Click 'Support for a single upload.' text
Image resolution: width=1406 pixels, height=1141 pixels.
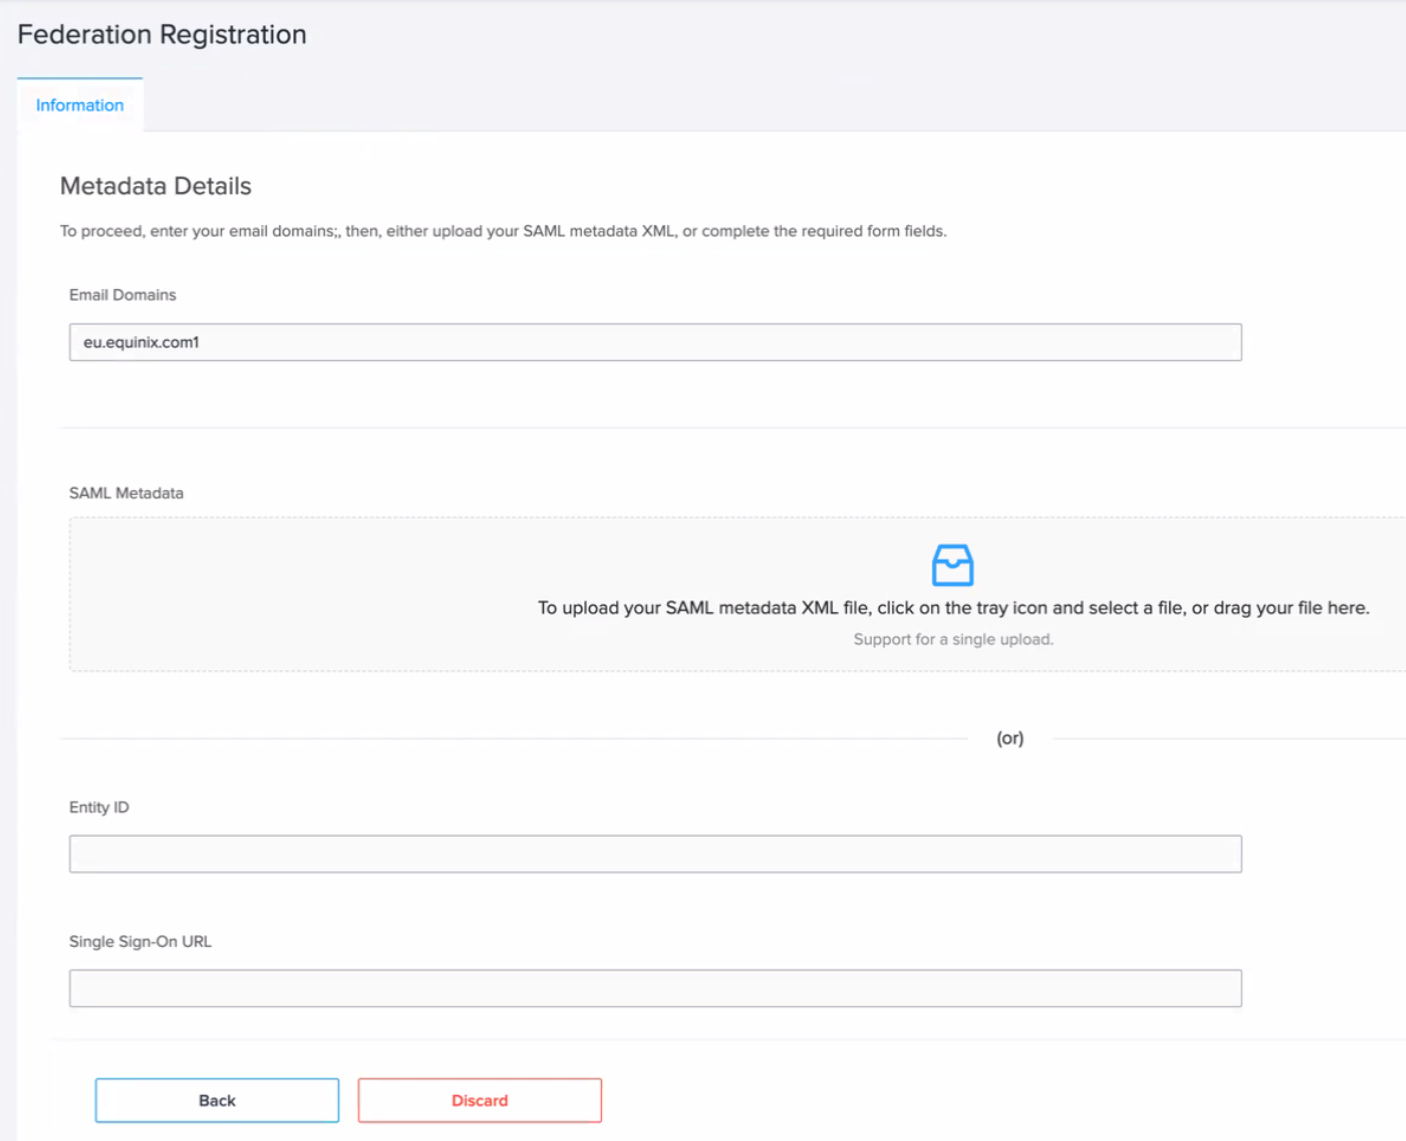(953, 639)
